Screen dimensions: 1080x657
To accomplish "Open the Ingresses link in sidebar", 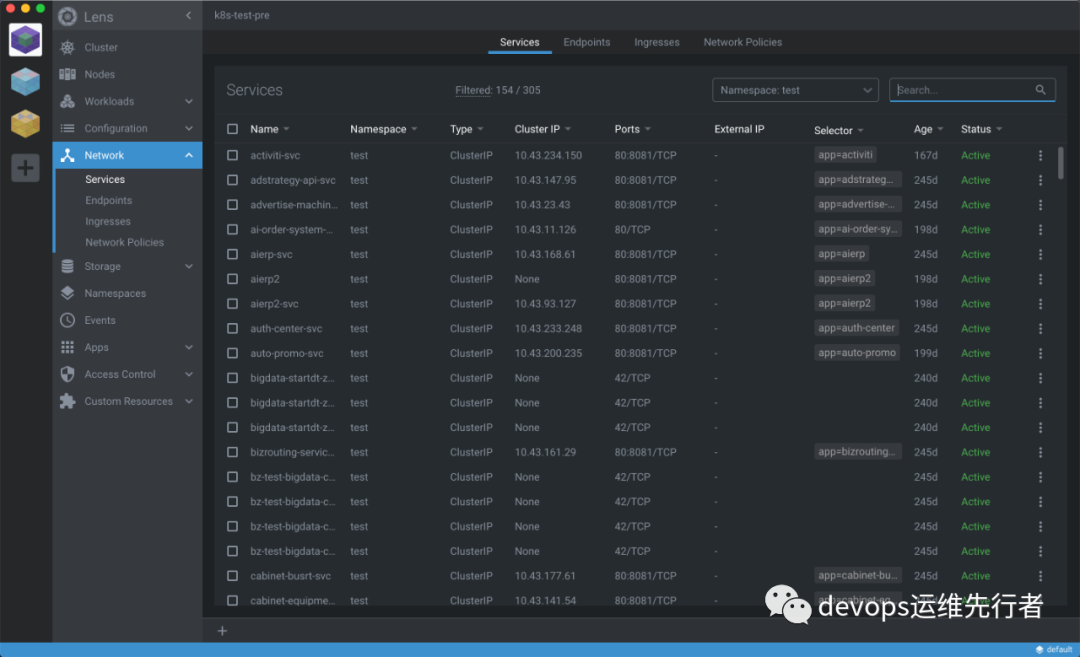I will (108, 221).
